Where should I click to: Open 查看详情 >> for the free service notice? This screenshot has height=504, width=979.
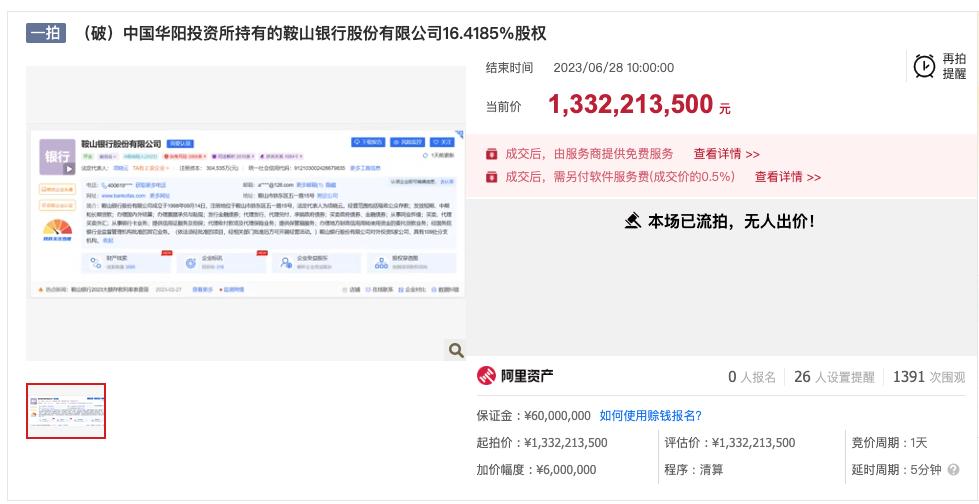pyautogui.click(x=727, y=154)
